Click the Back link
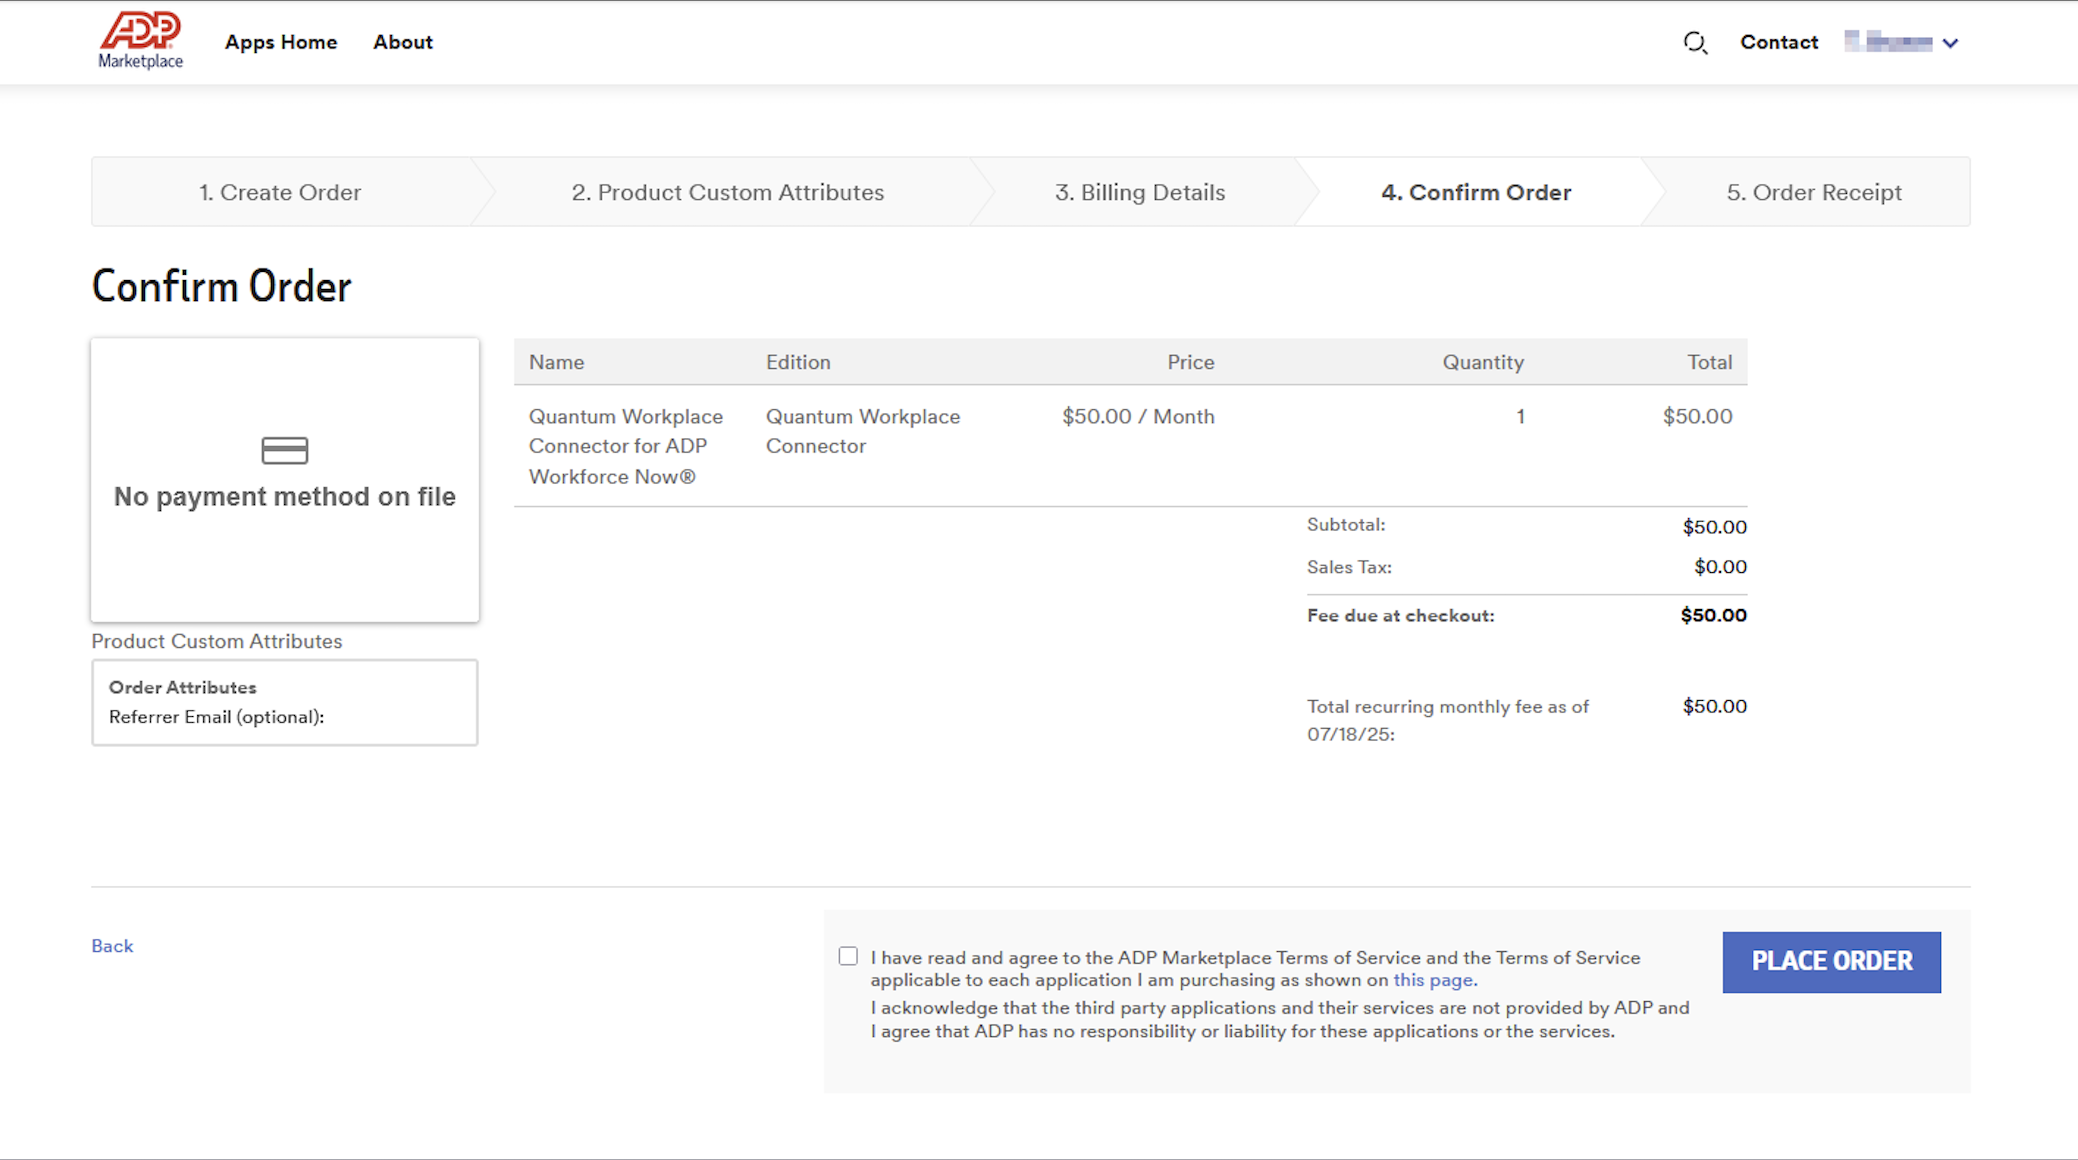 tap(112, 946)
